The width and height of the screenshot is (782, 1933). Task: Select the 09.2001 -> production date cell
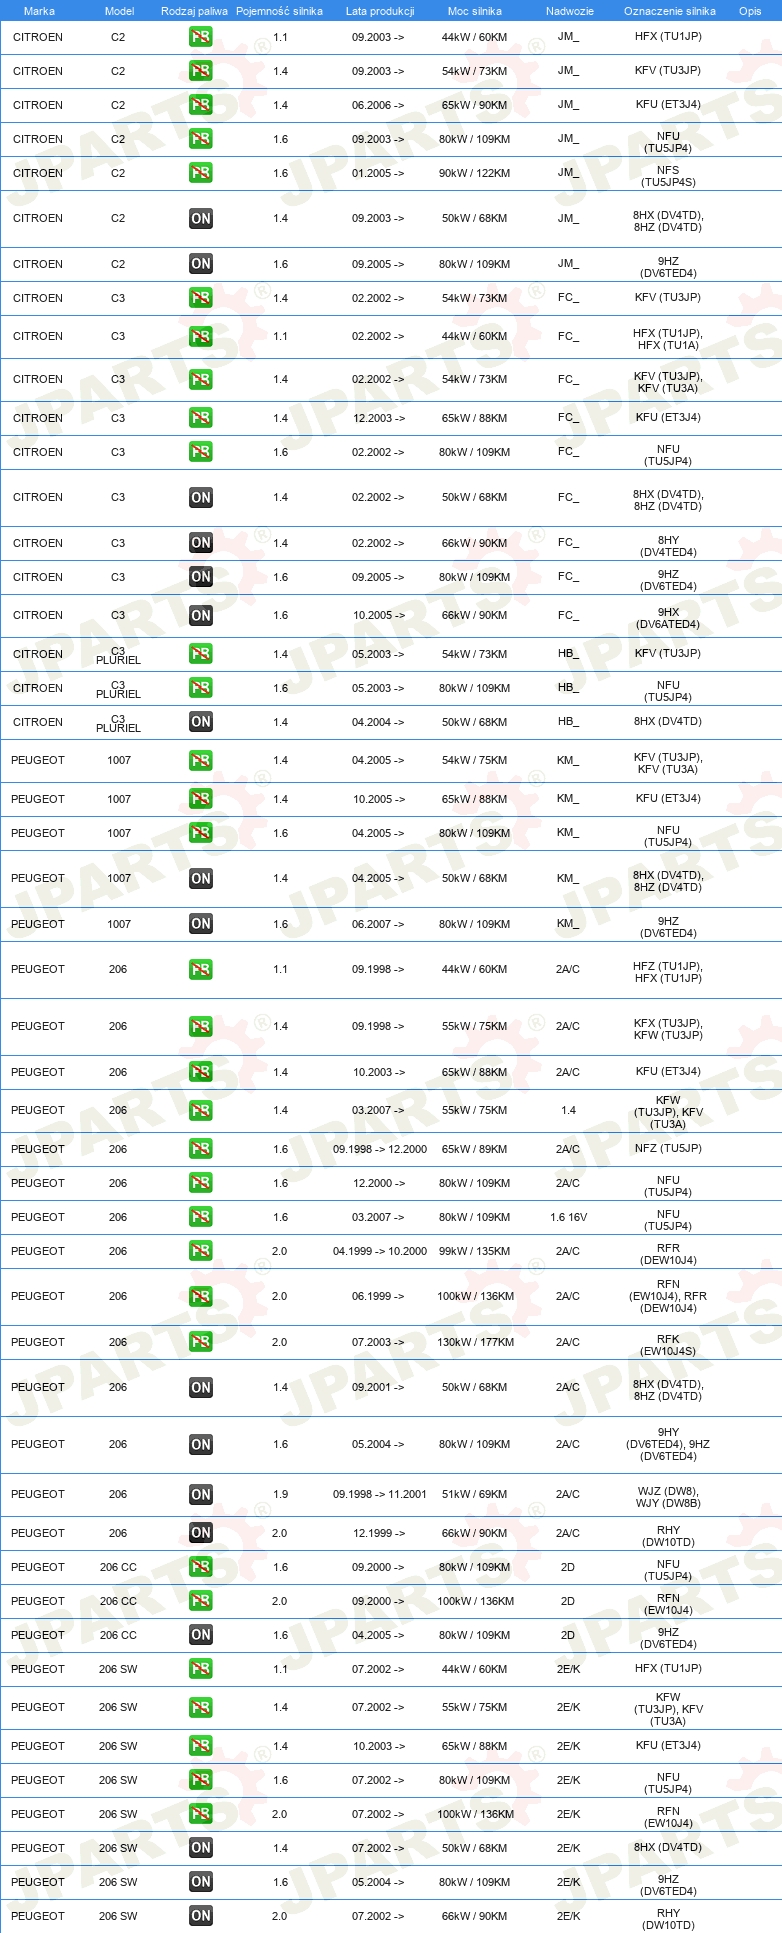tap(378, 1387)
